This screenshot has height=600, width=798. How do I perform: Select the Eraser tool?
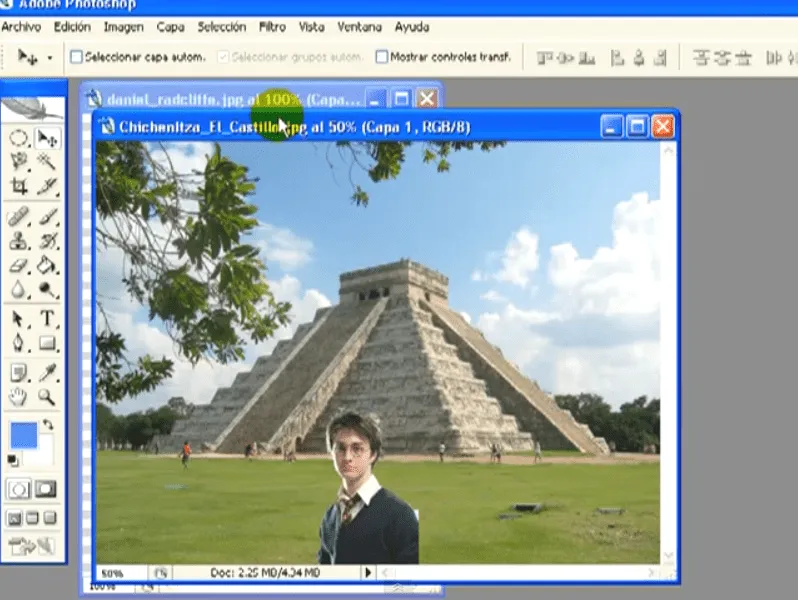[x=19, y=266]
